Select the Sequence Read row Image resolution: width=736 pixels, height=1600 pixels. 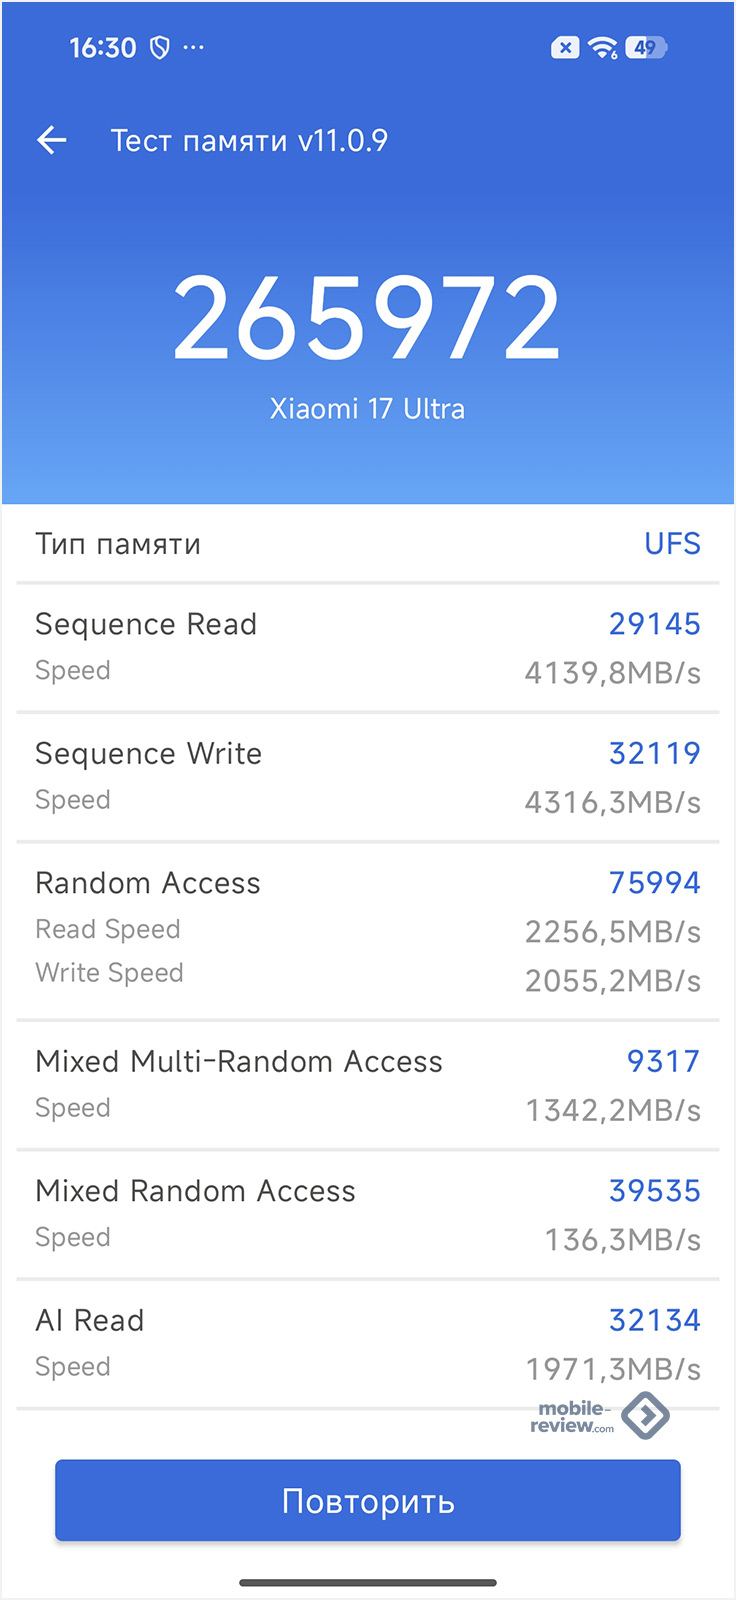368,647
